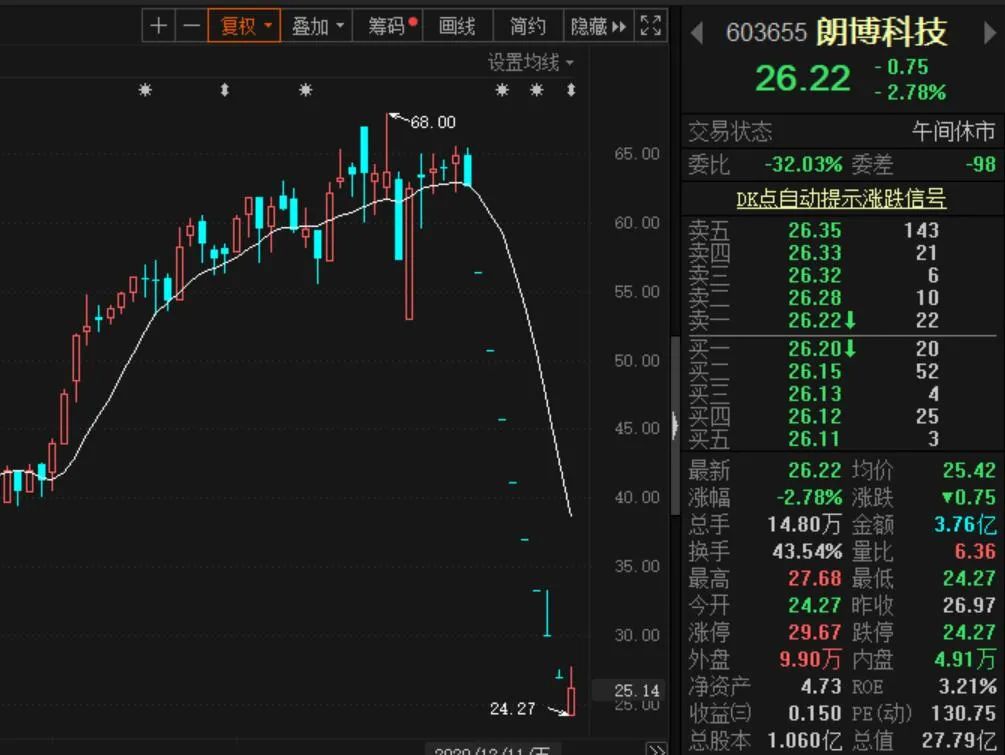Select 买四 price 26.12

(x=815, y=416)
